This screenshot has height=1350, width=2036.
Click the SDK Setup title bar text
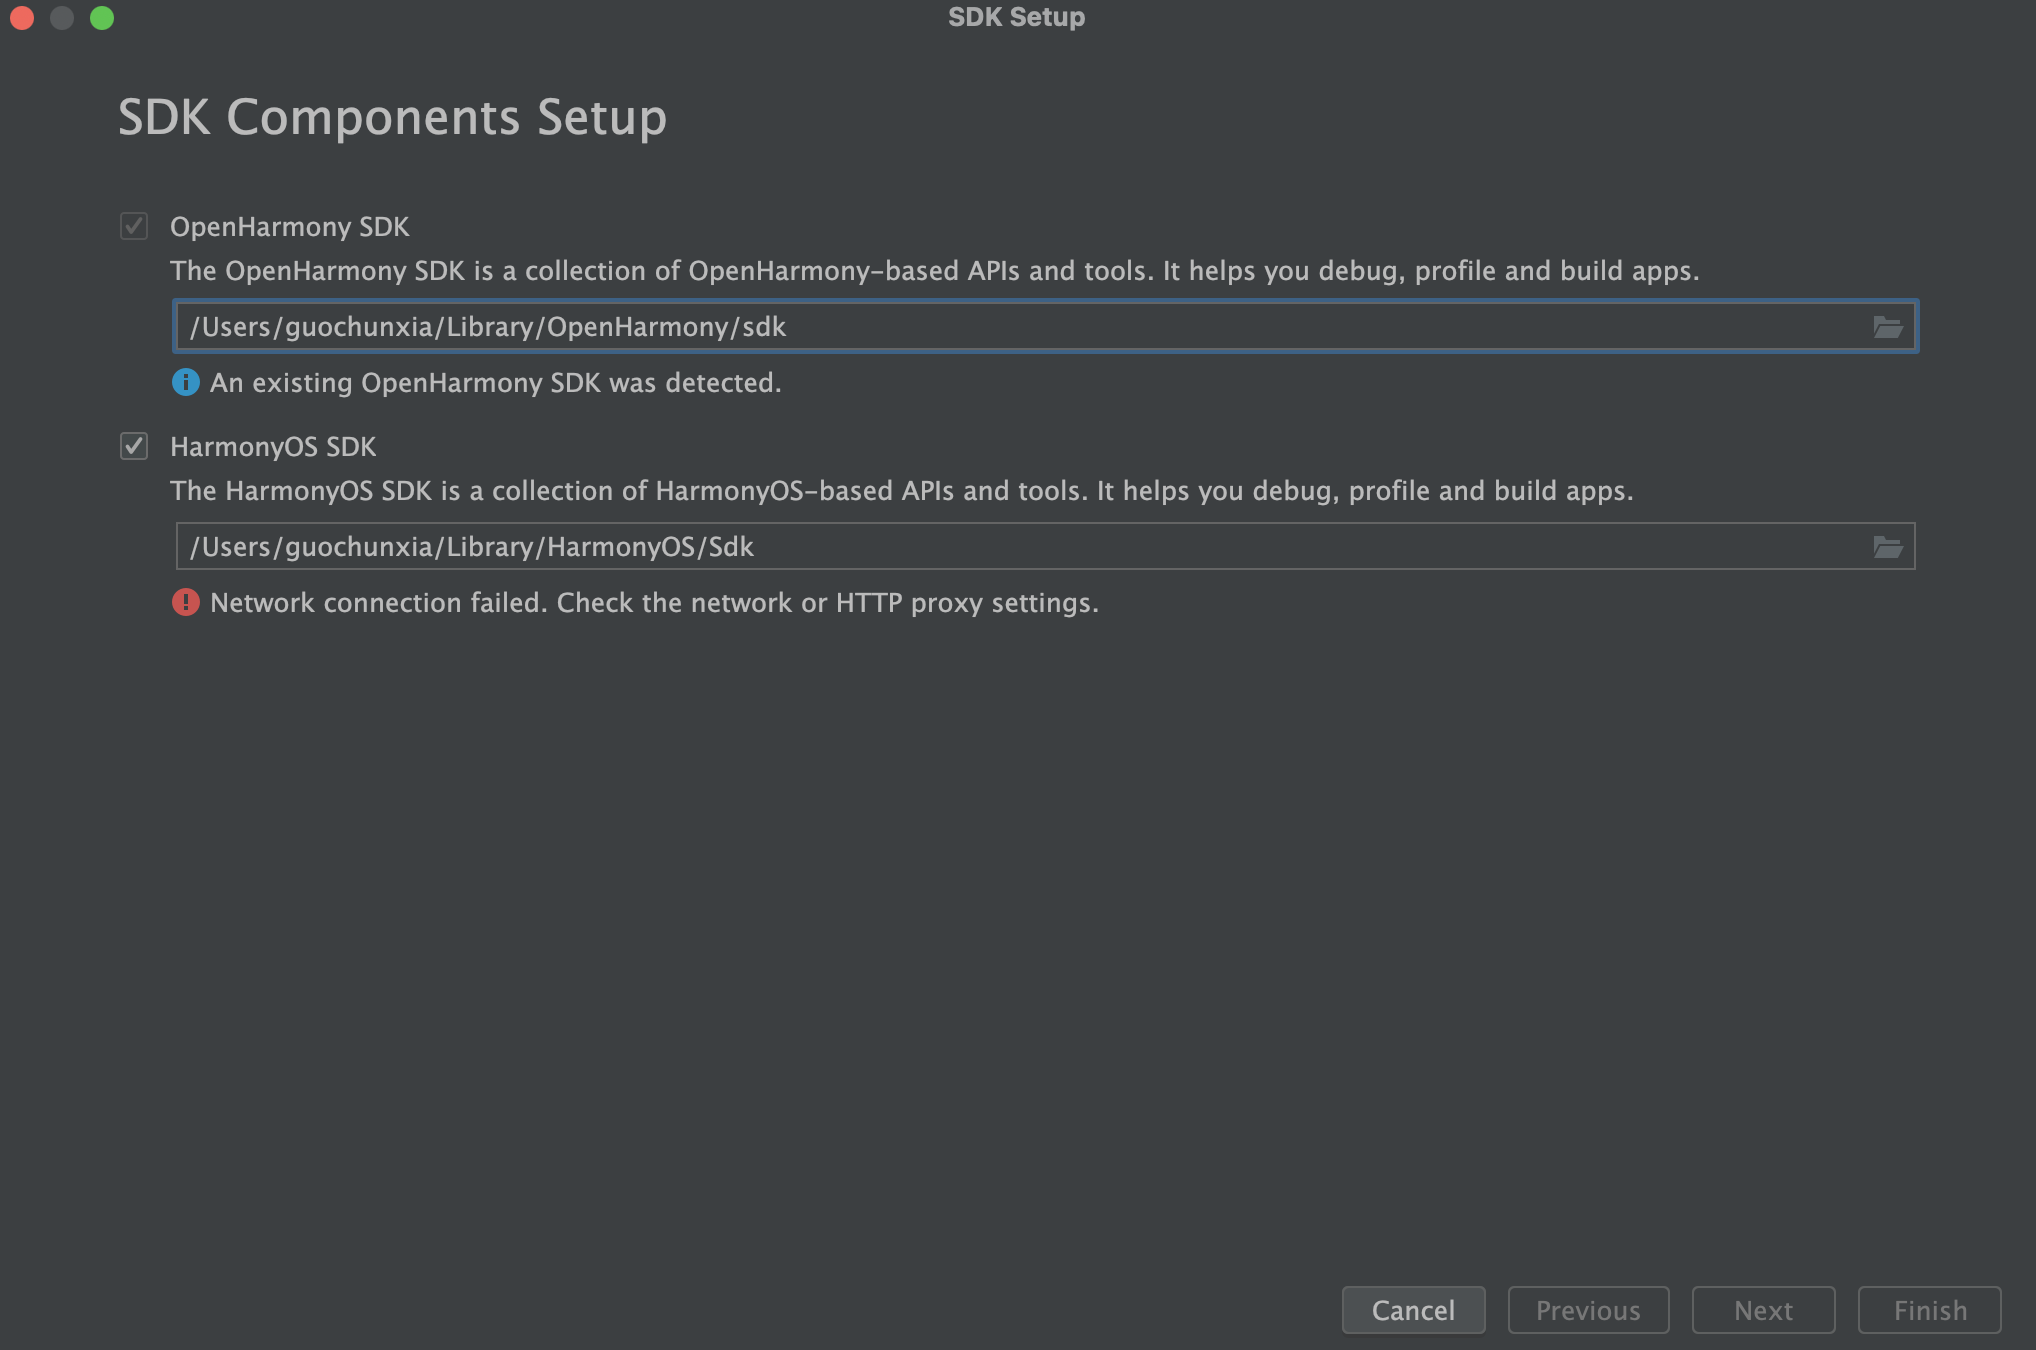[1016, 17]
